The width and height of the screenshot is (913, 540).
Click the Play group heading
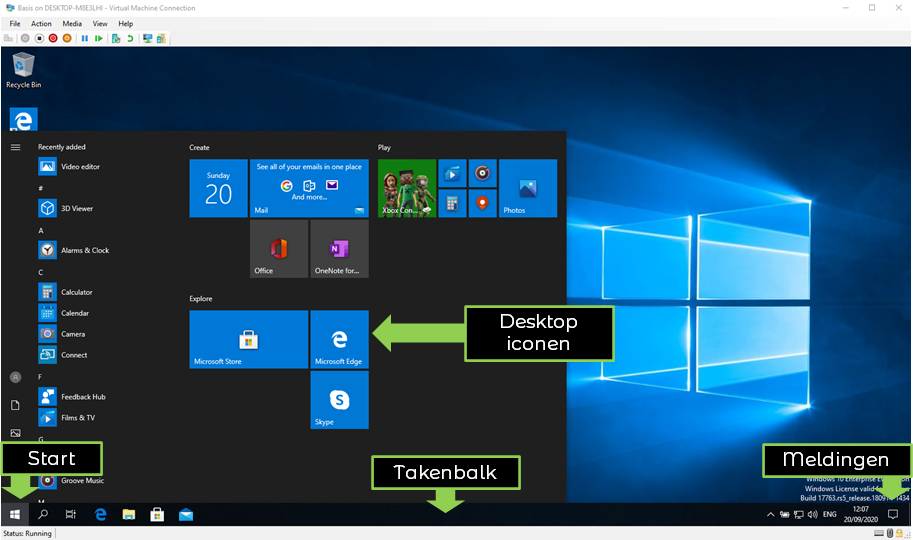[384, 148]
